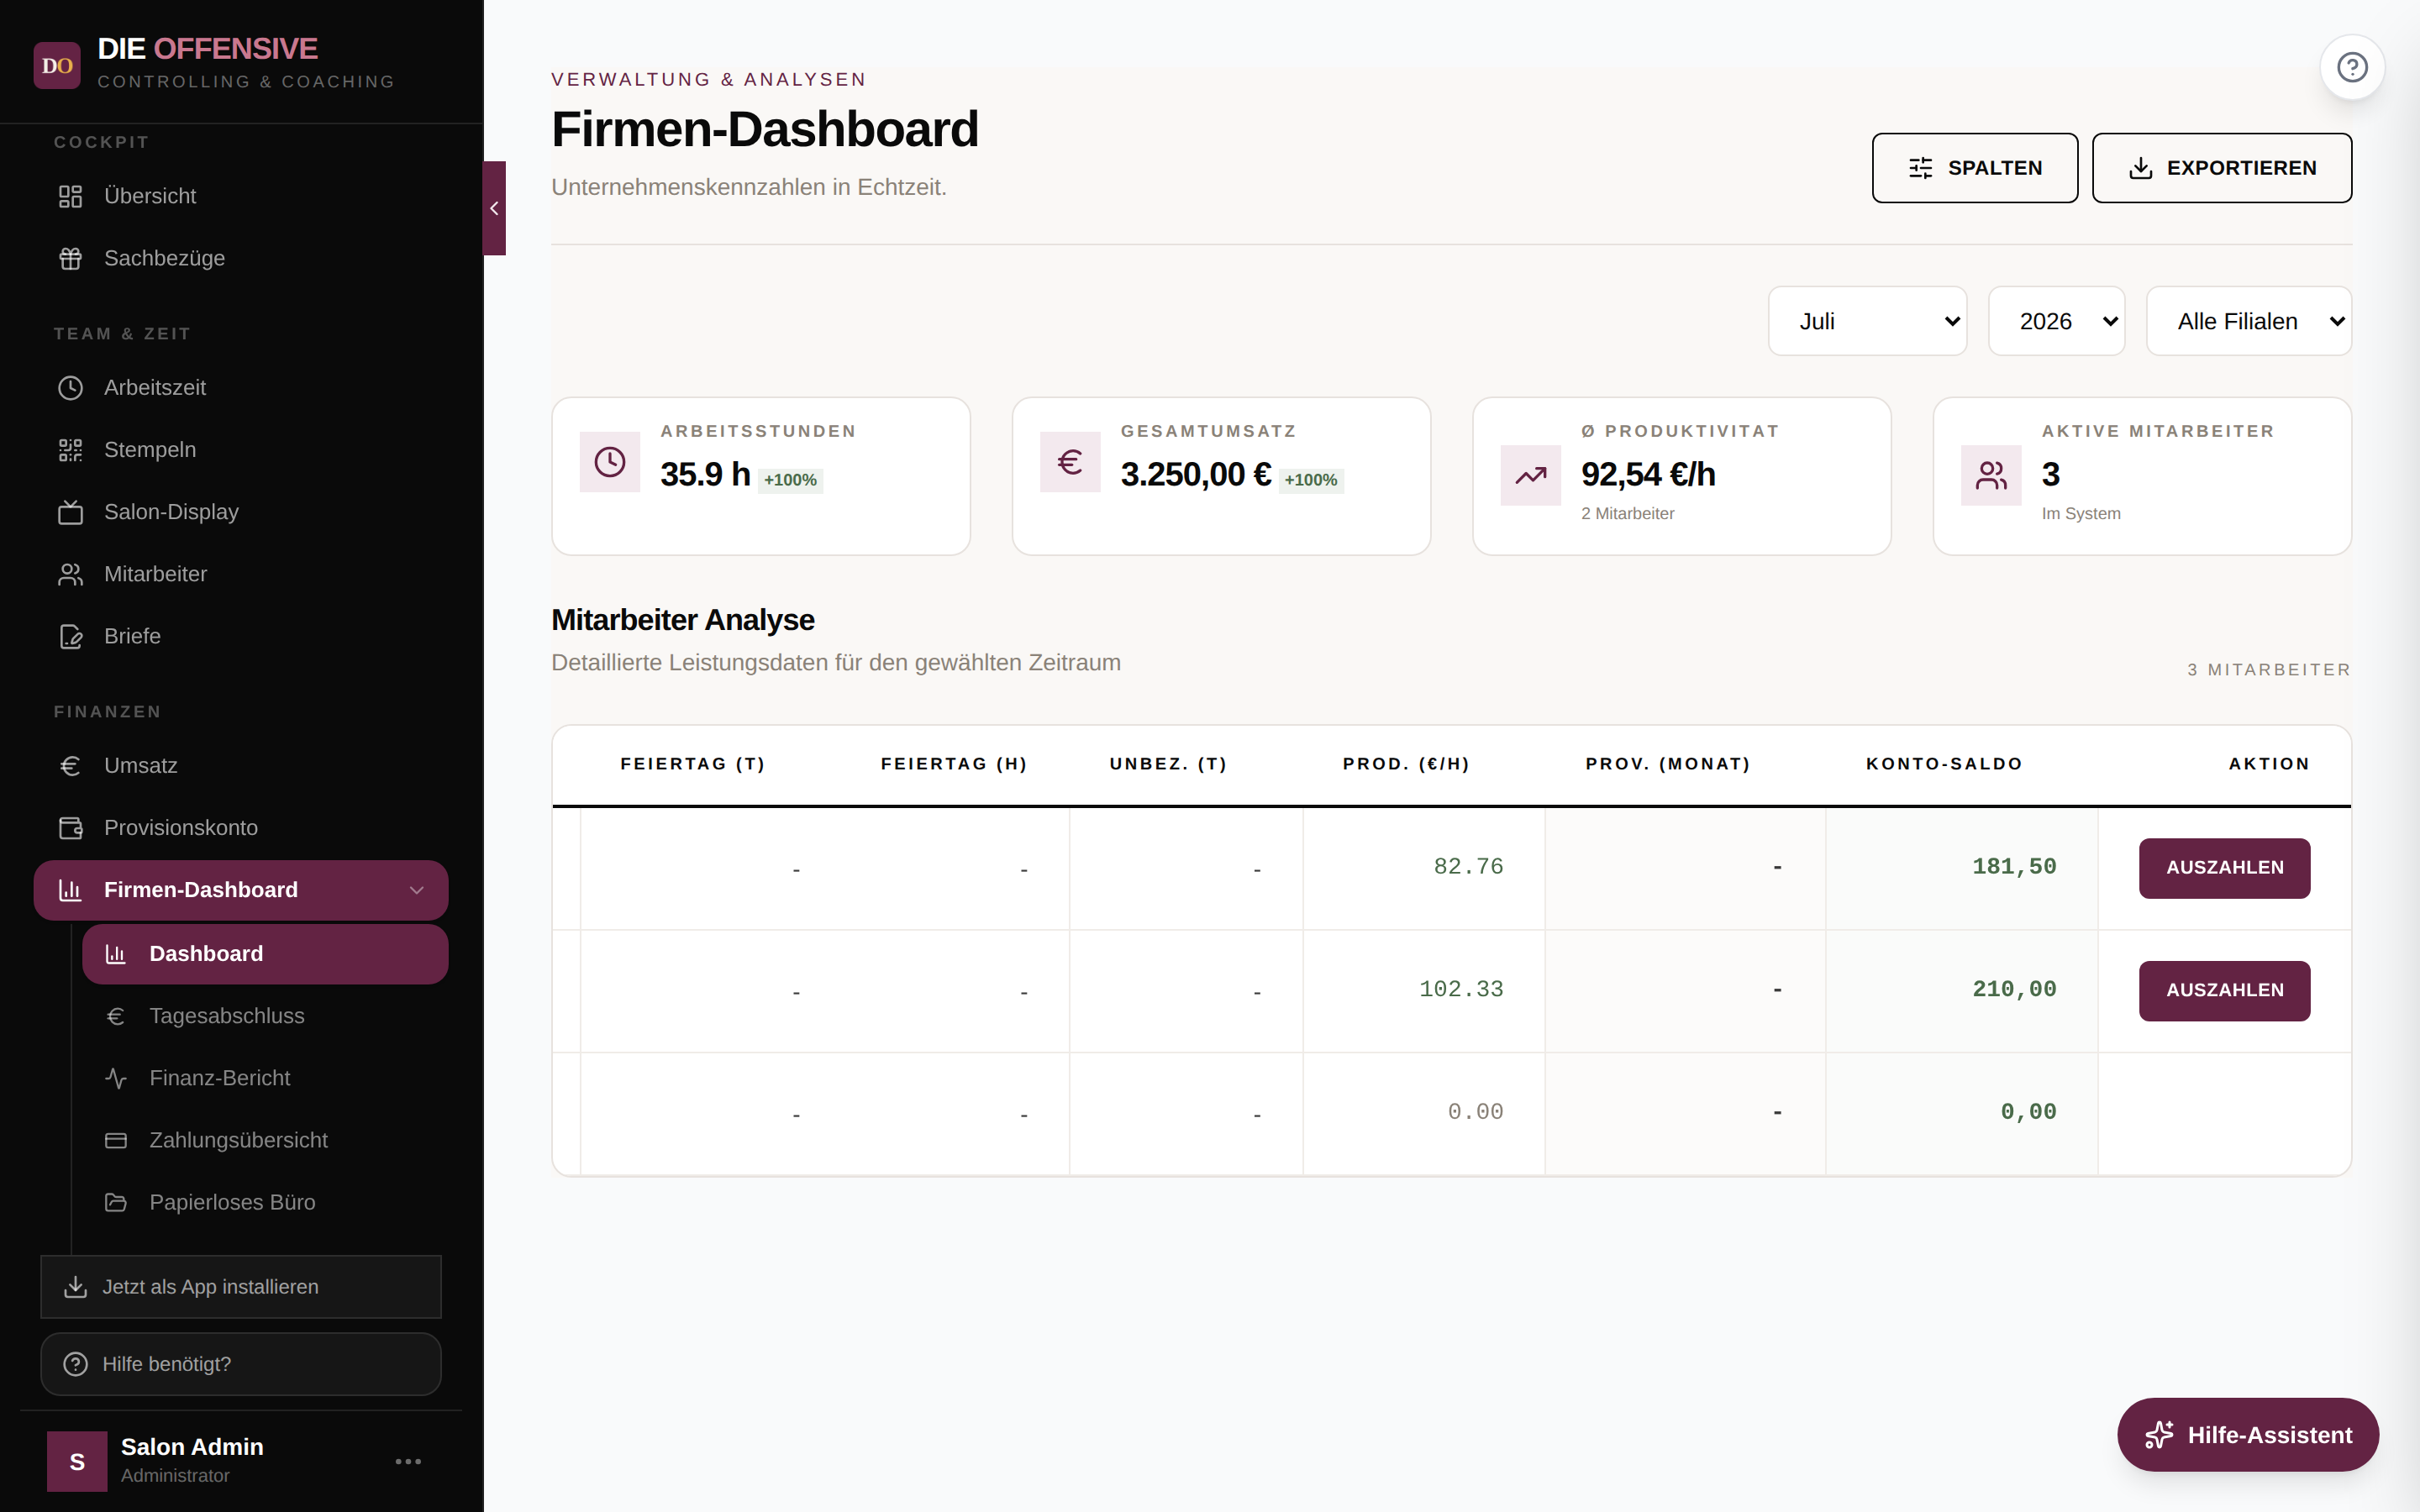Click the PROD. (€/H) column header
The image size is (2420, 1512).
(1406, 764)
